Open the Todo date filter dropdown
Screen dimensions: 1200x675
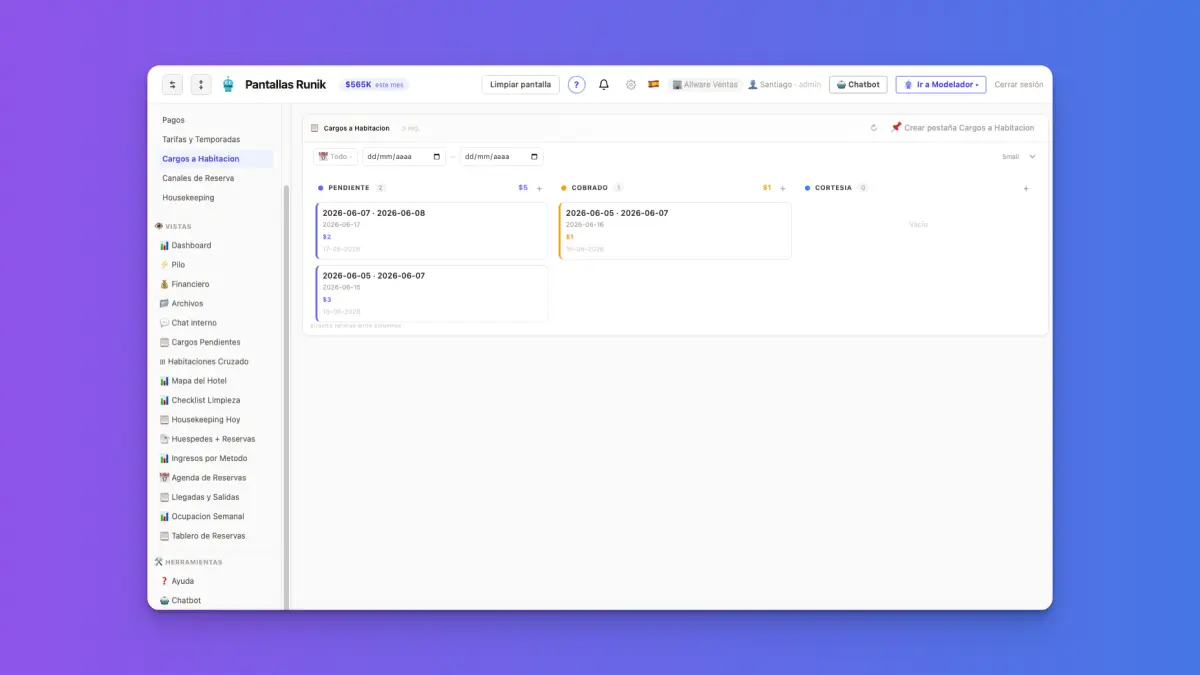click(x=335, y=157)
